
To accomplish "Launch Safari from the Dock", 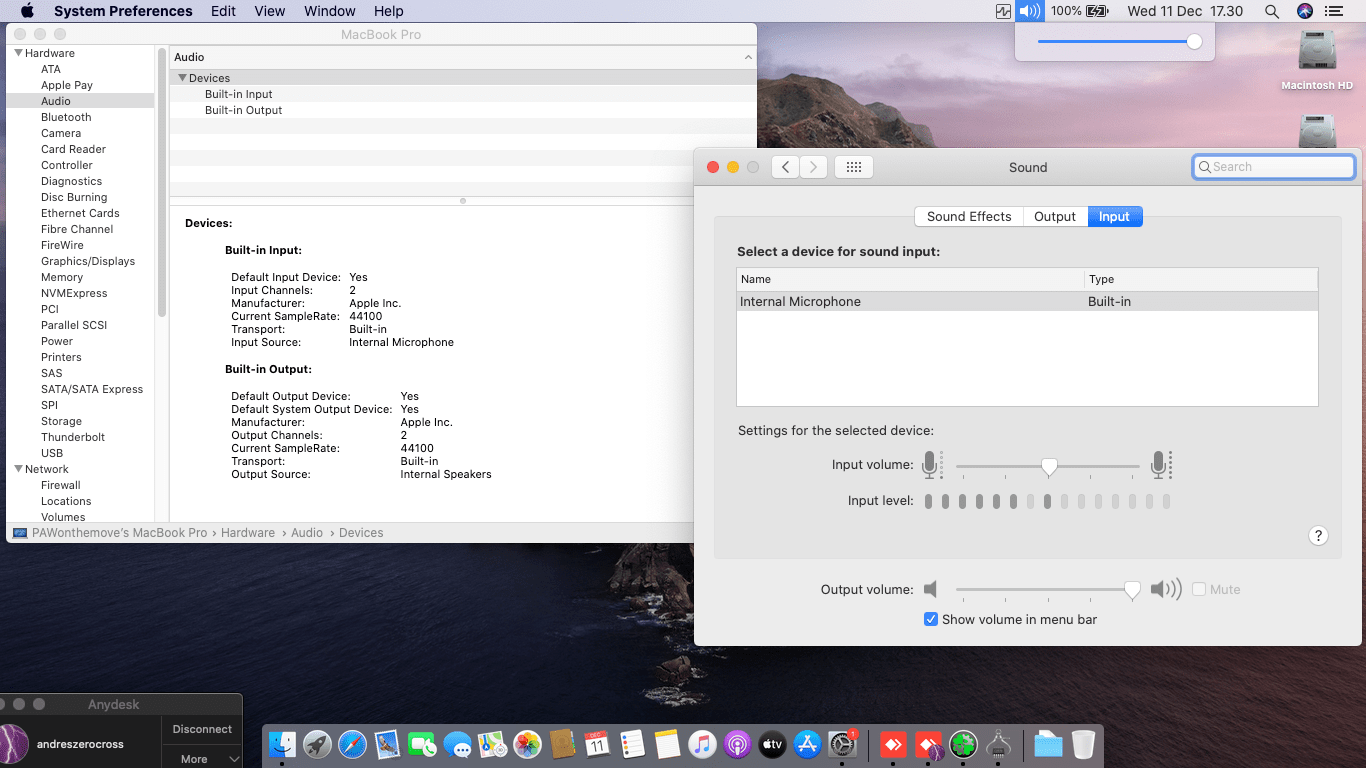I will click(352, 744).
